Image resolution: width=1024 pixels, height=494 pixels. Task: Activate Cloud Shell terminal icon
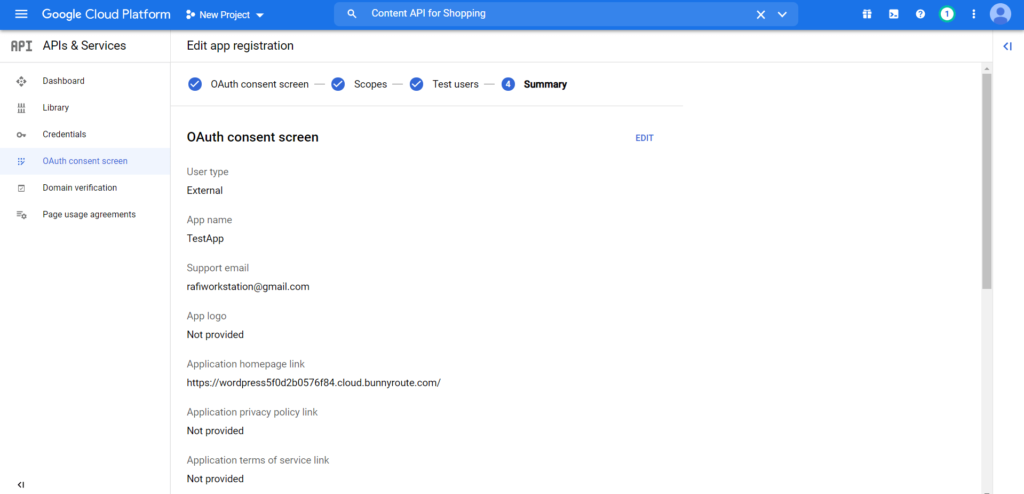[x=893, y=14]
